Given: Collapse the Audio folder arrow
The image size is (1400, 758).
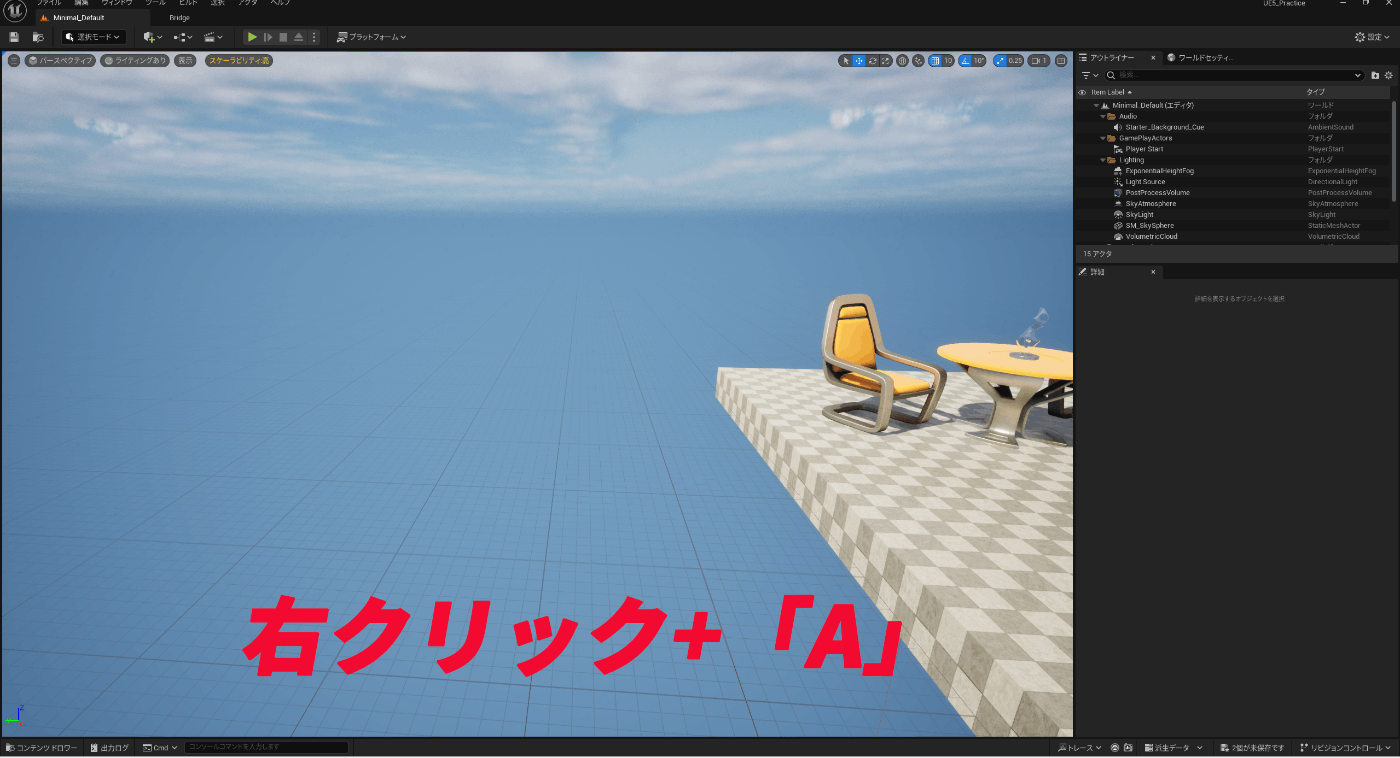Looking at the screenshot, I should (x=1103, y=116).
